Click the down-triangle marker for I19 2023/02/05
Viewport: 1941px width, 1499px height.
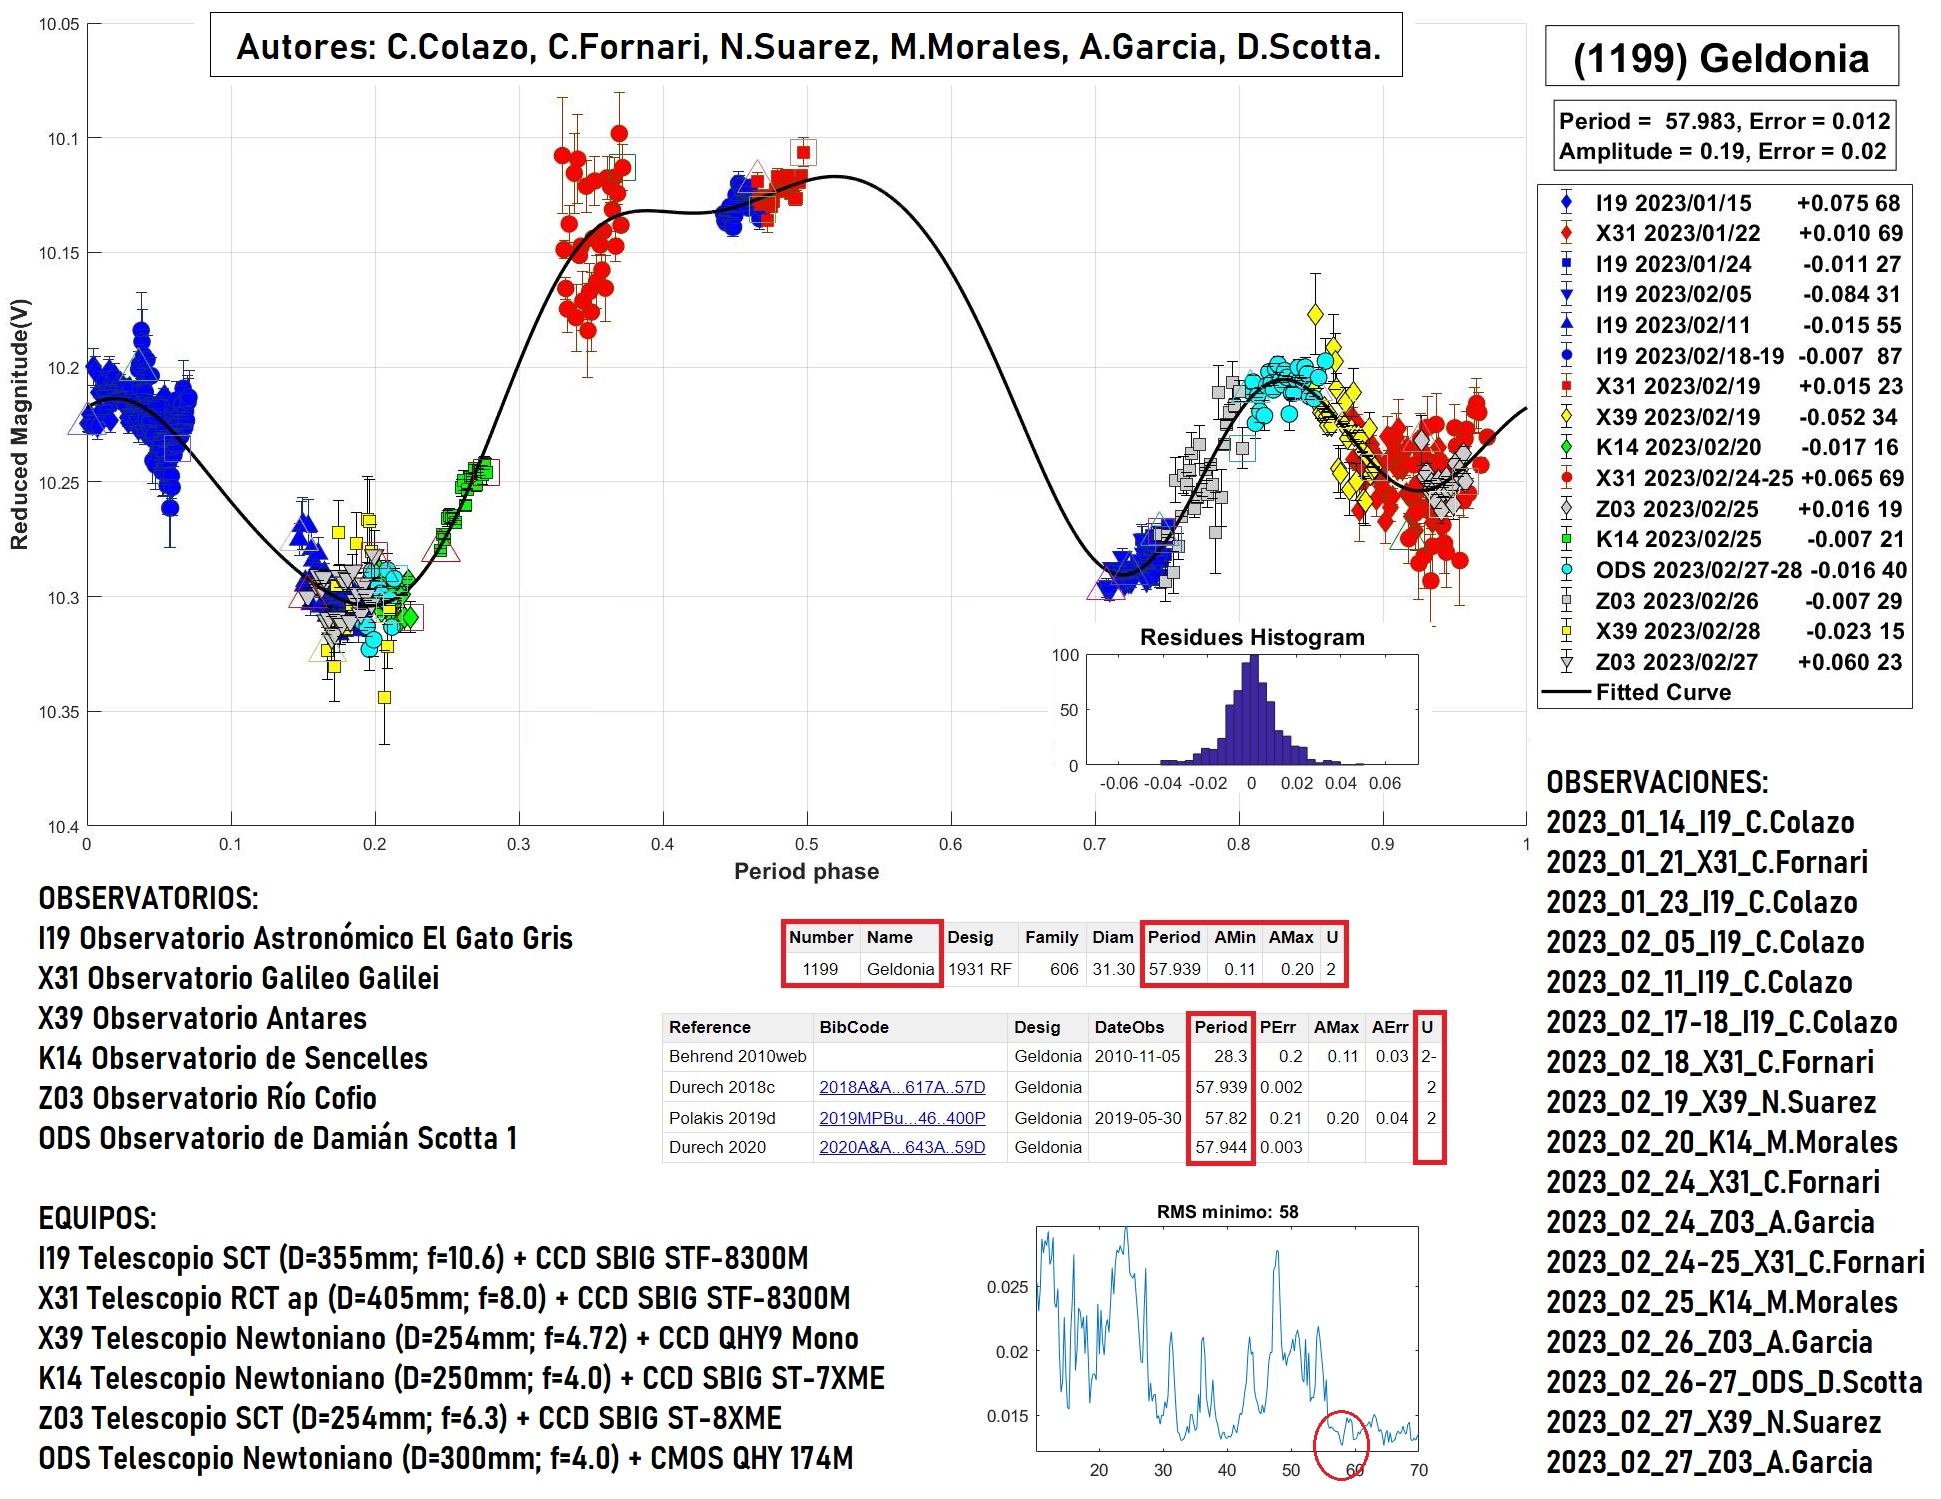1567,294
